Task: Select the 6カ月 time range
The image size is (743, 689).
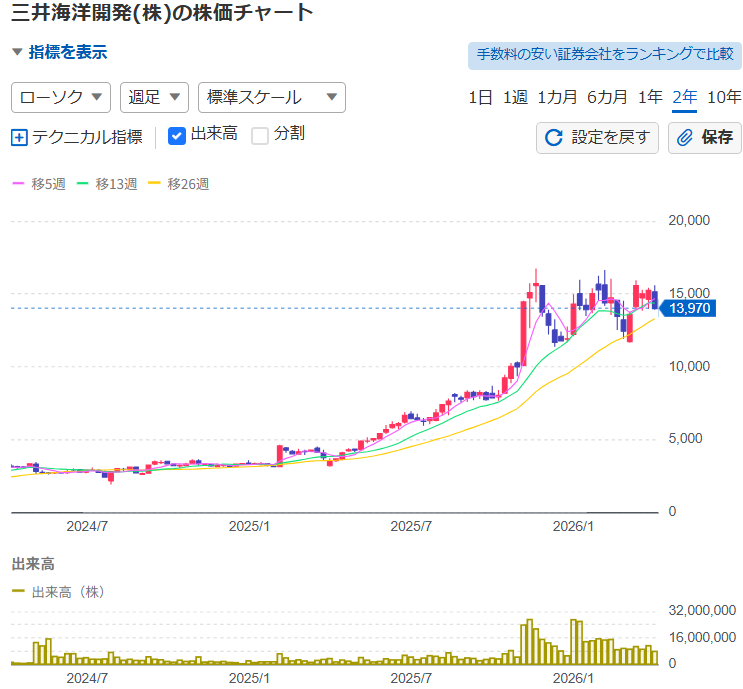Action: coord(607,97)
